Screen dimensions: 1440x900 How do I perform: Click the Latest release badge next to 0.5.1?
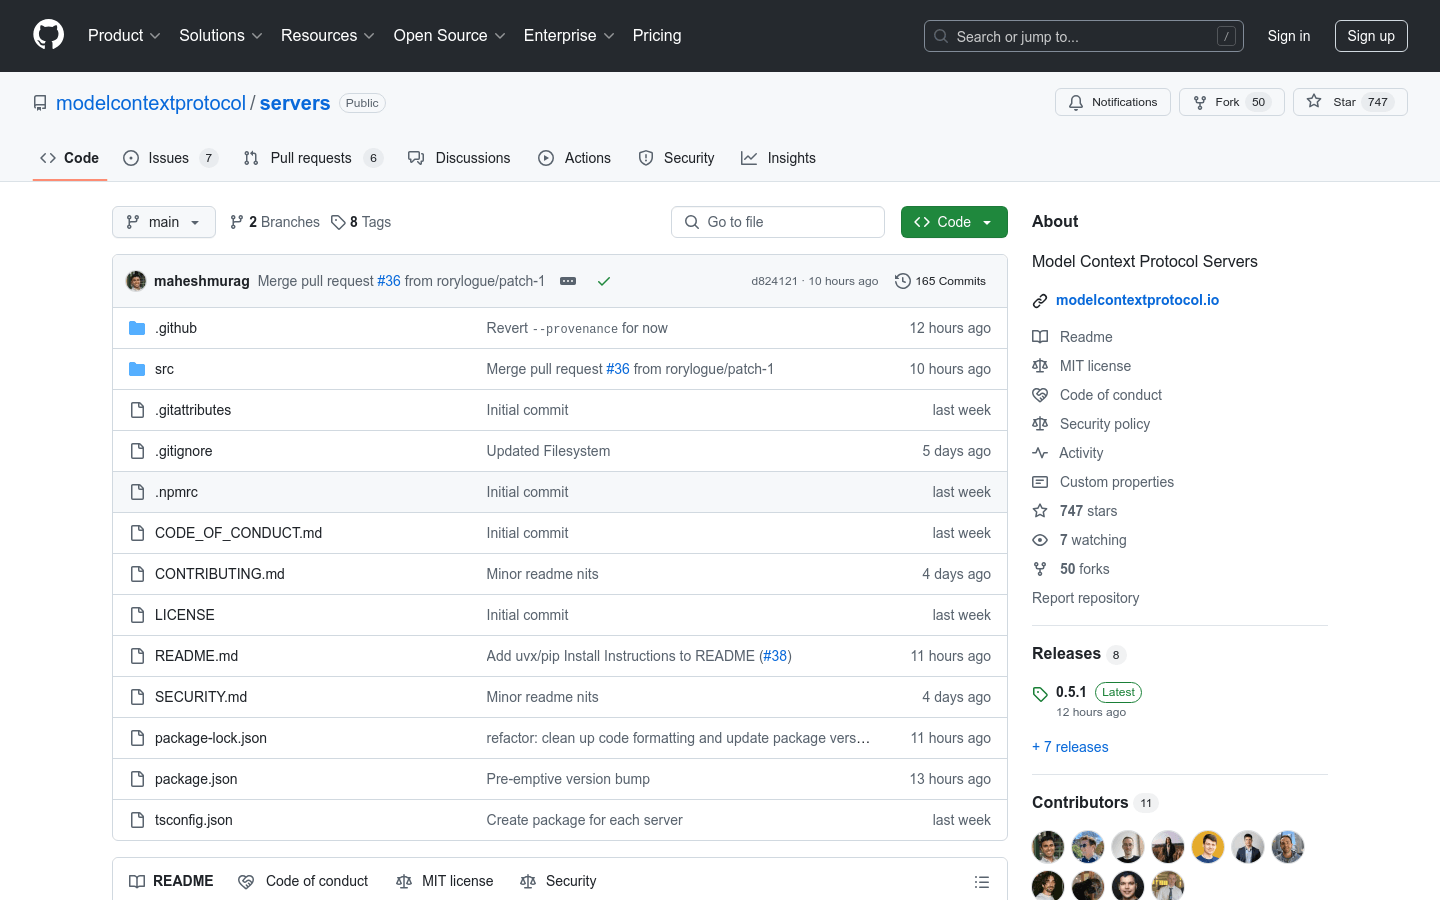coord(1117,691)
